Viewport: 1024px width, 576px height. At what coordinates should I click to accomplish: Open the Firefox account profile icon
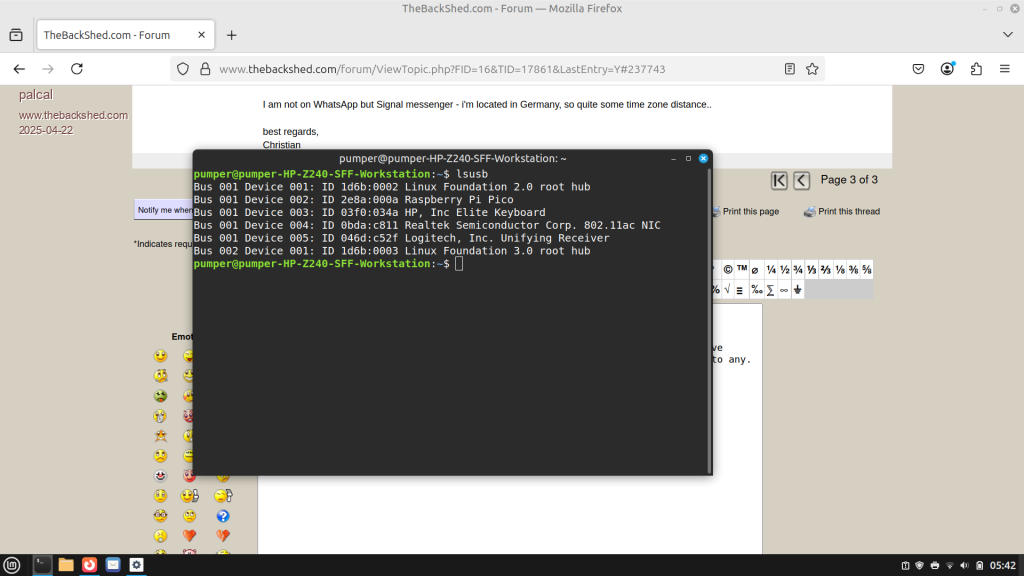947,69
